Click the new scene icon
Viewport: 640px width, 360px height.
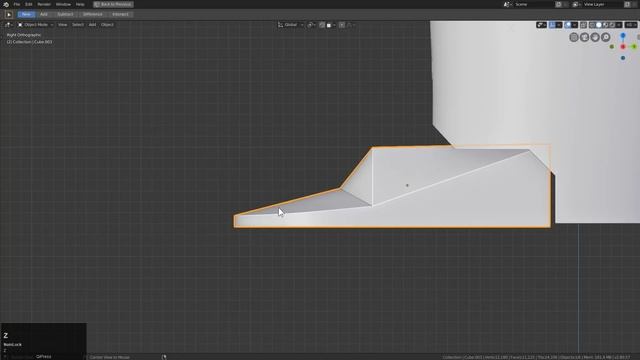click(558, 4)
